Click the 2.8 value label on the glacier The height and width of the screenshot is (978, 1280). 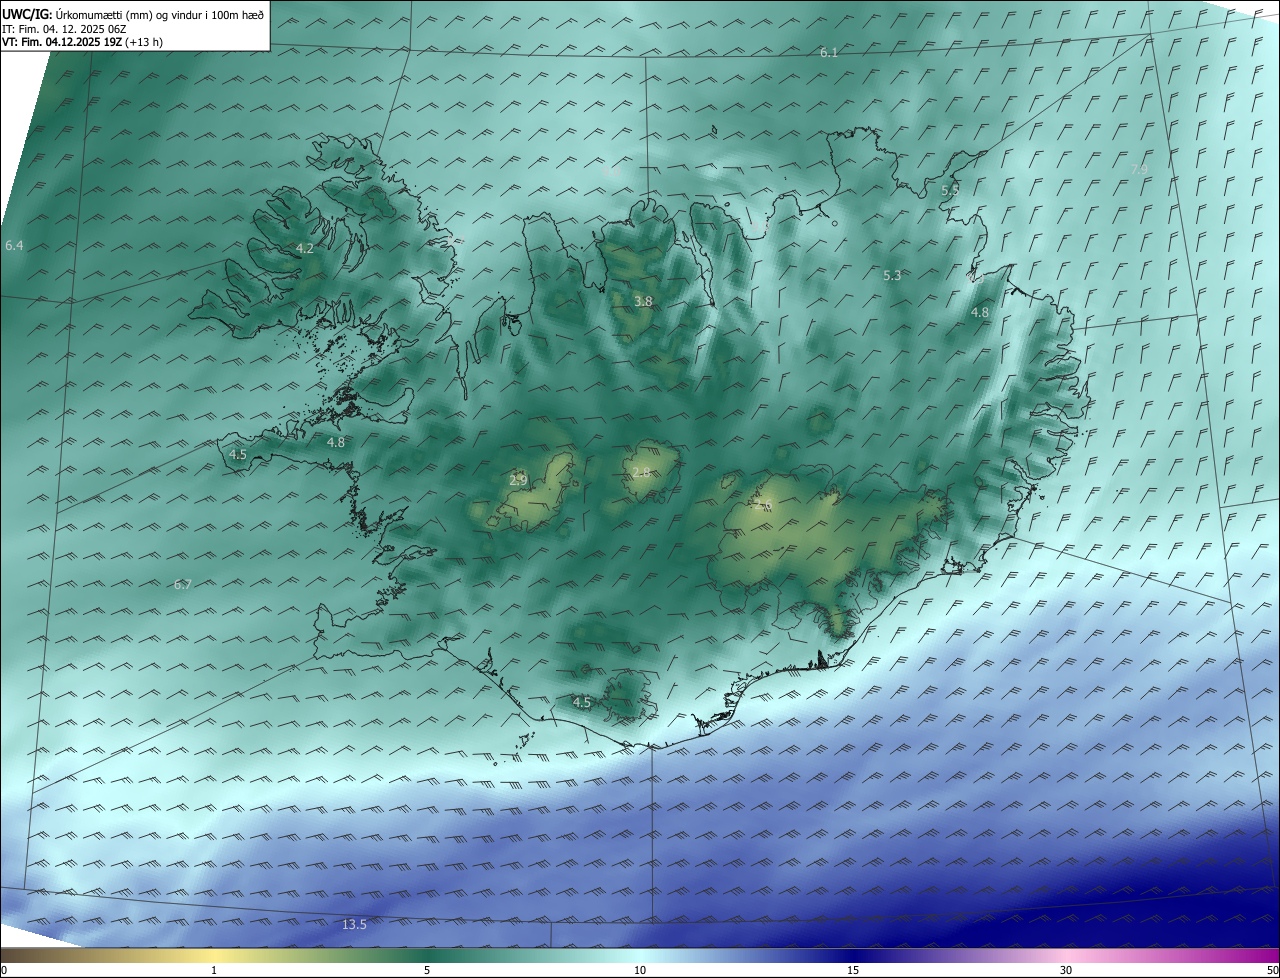coord(640,472)
